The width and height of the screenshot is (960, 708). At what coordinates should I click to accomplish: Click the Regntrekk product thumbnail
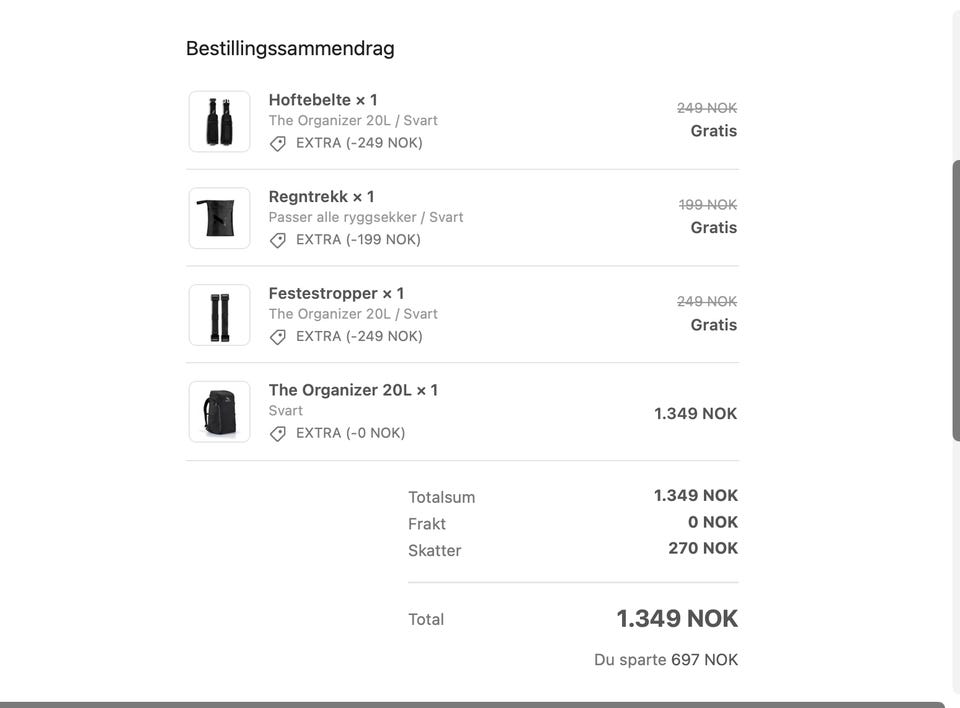(x=219, y=218)
